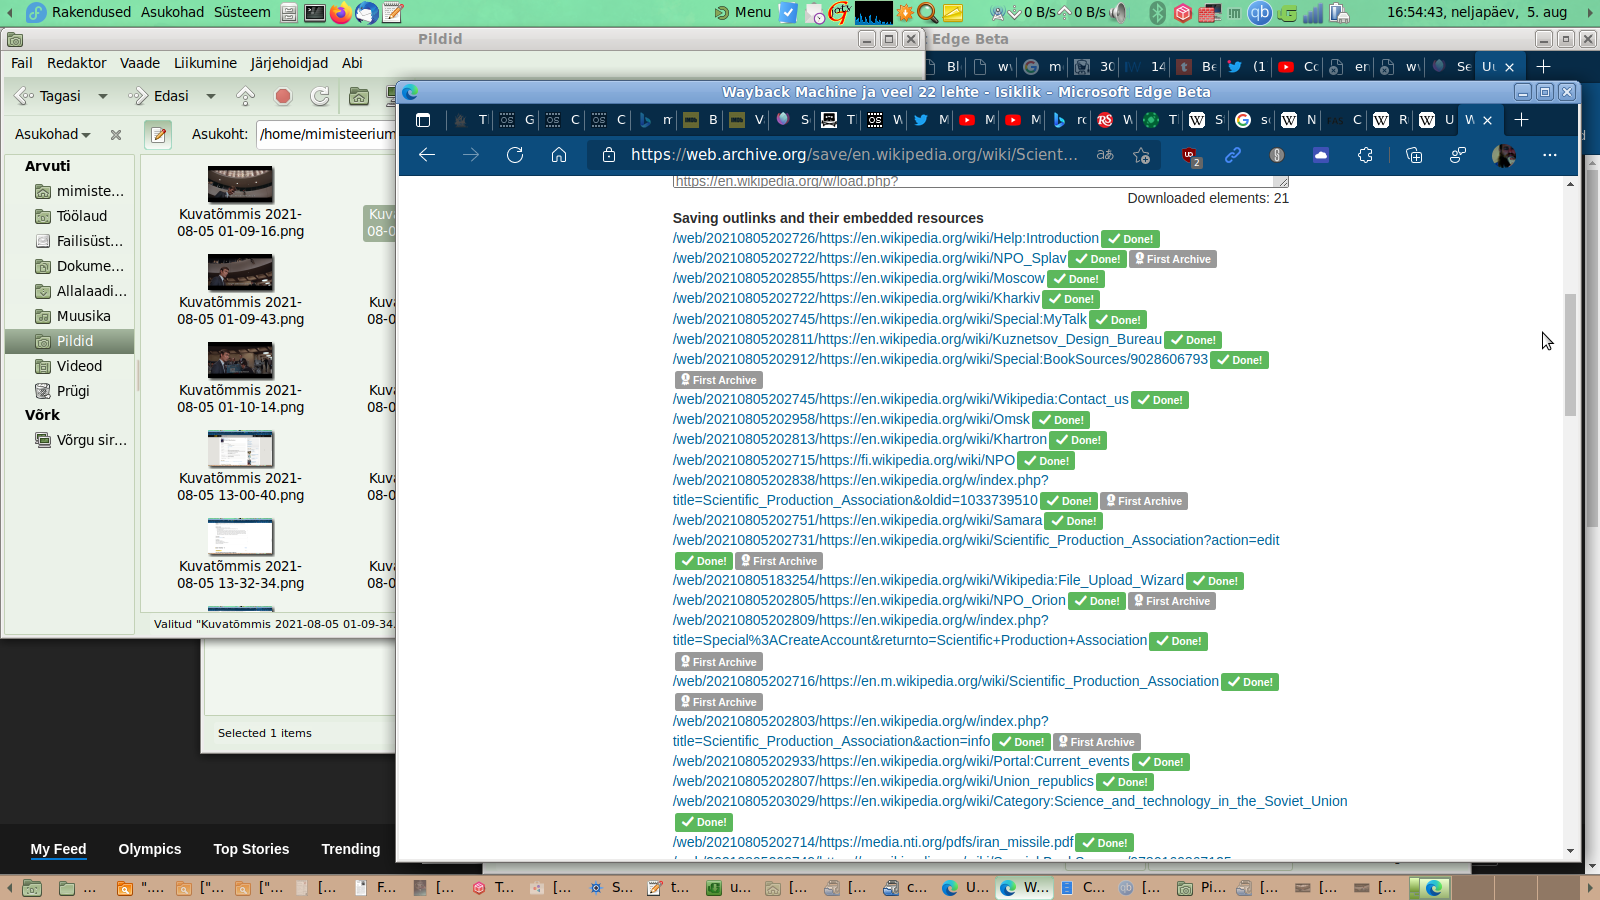Switch to the Top Stories tab
The height and width of the screenshot is (900, 1600).
pos(251,849)
